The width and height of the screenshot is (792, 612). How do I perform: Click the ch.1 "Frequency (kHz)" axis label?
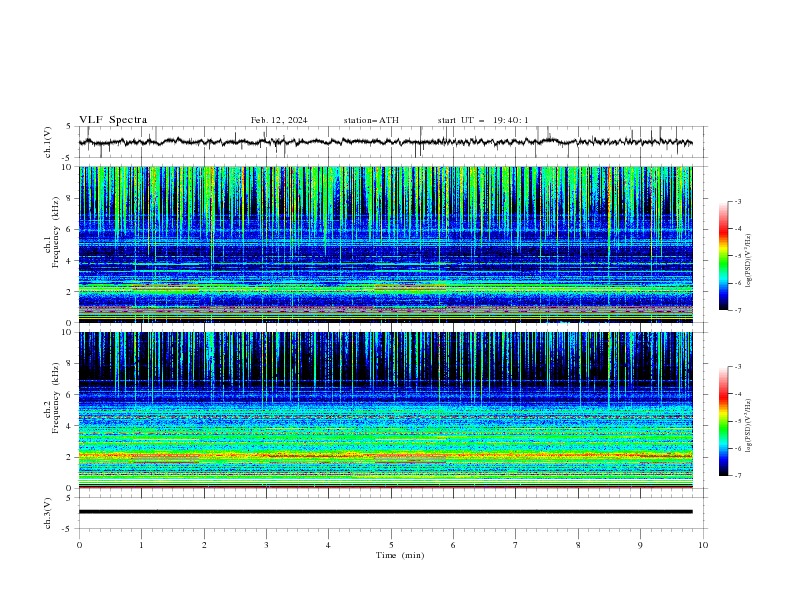(x=56, y=233)
